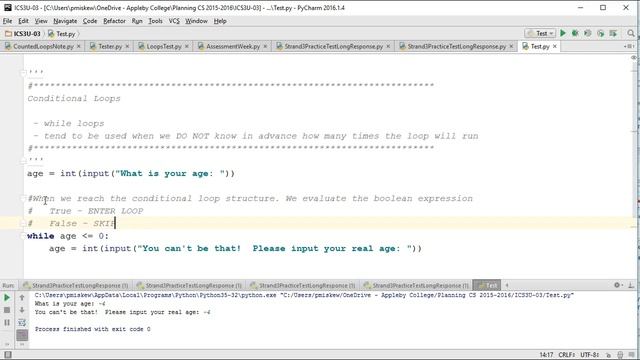Toggle tool window buttons in bottom-left corner
This screenshot has height=360, width=640.
[7, 355]
